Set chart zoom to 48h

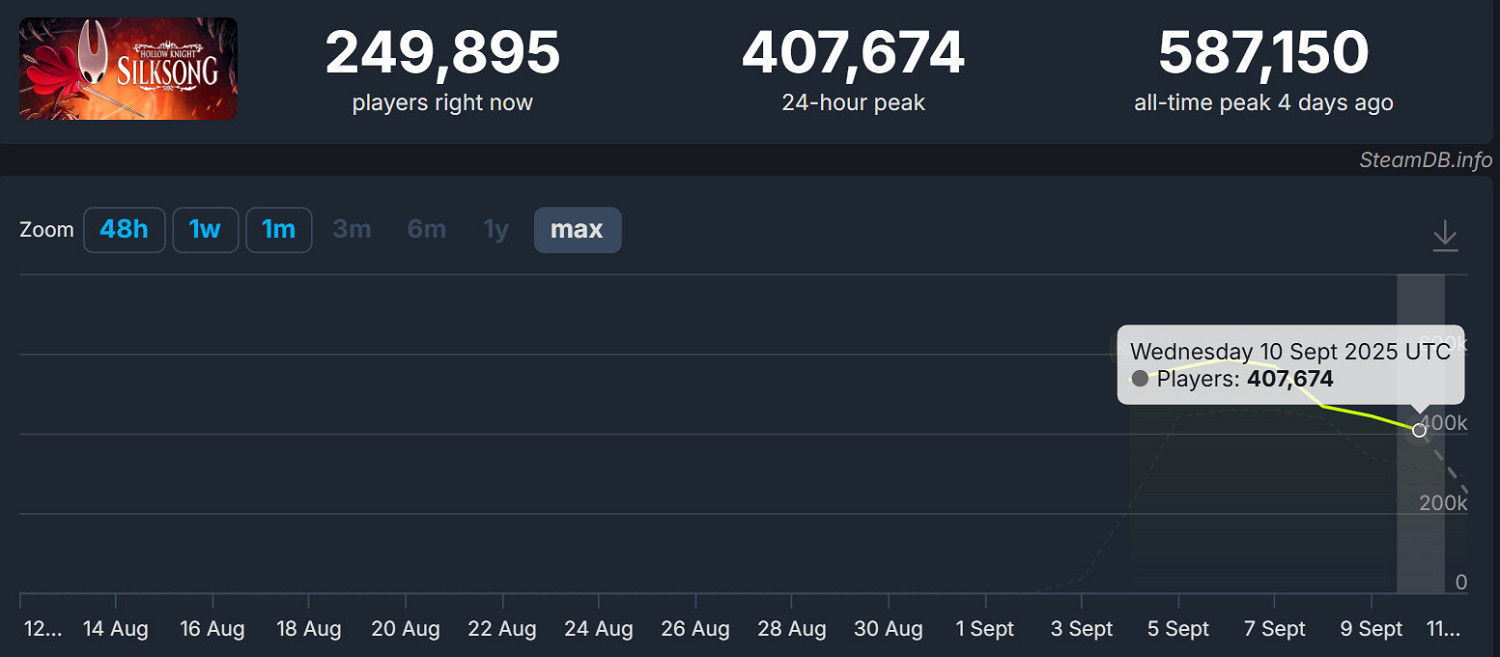124,230
